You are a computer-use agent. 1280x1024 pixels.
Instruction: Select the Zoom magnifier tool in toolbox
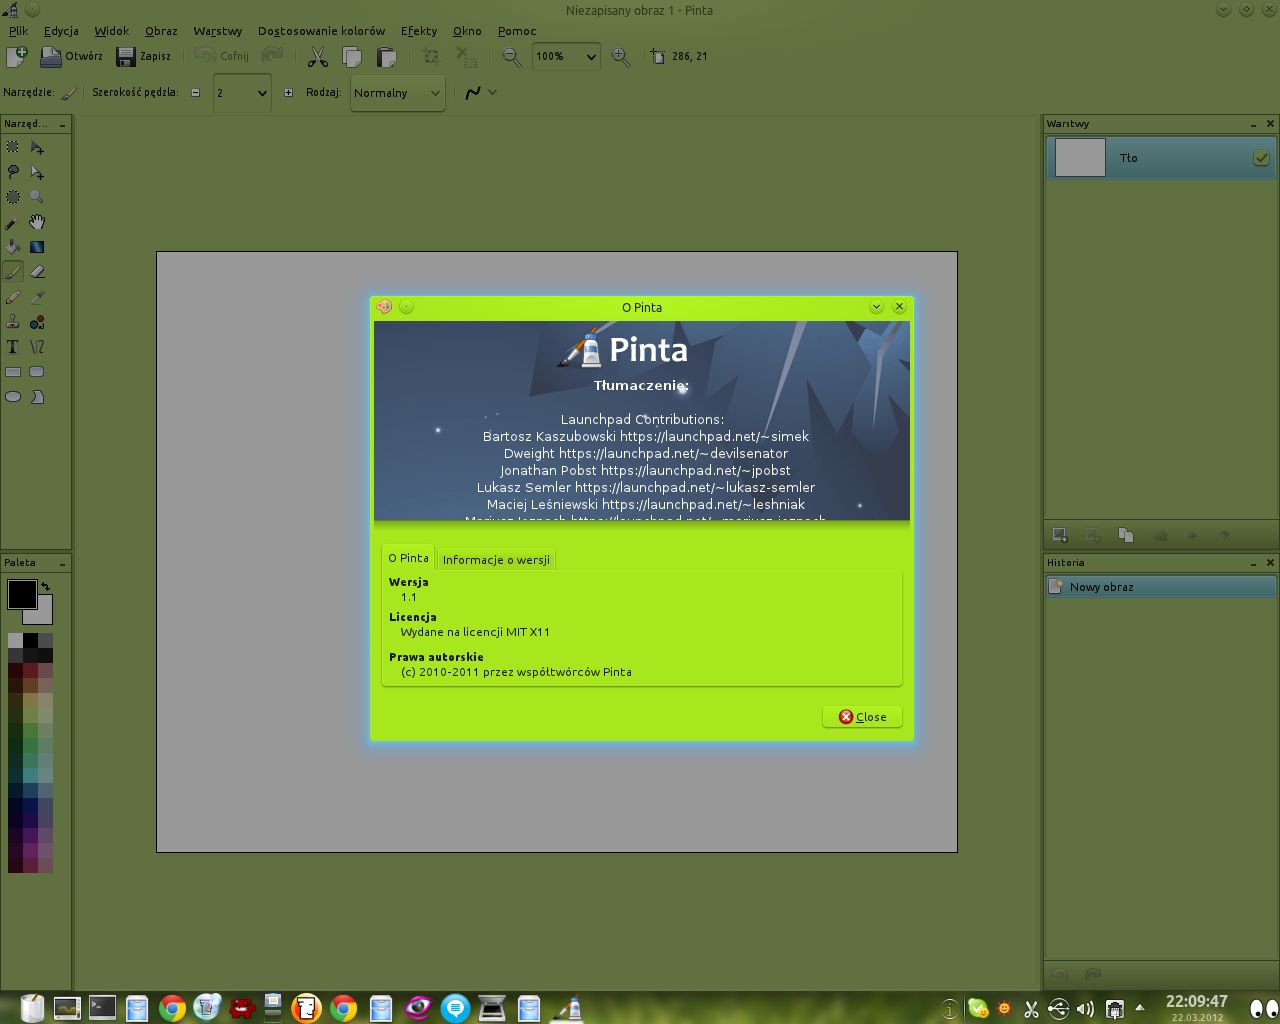click(37, 197)
